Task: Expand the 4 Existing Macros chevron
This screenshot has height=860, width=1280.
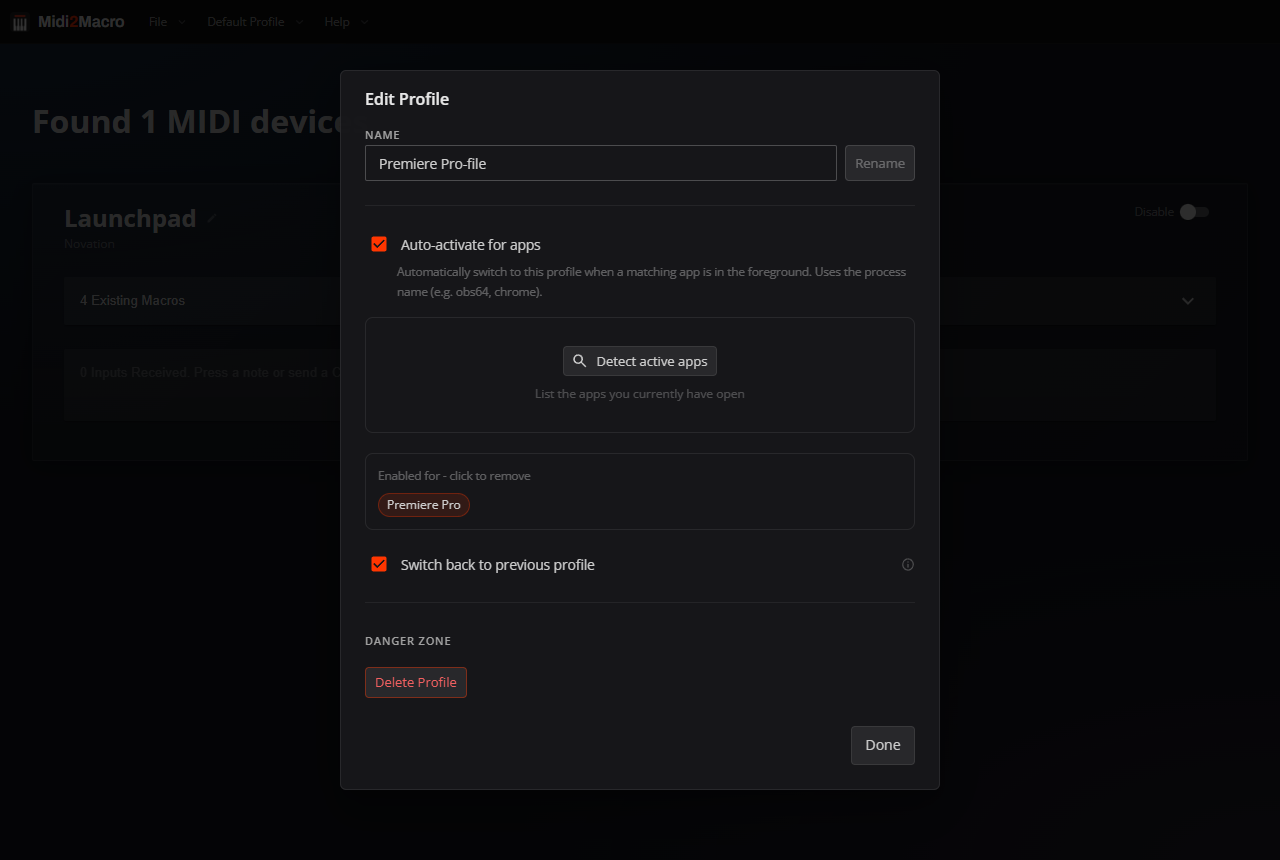Action: pos(1188,301)
